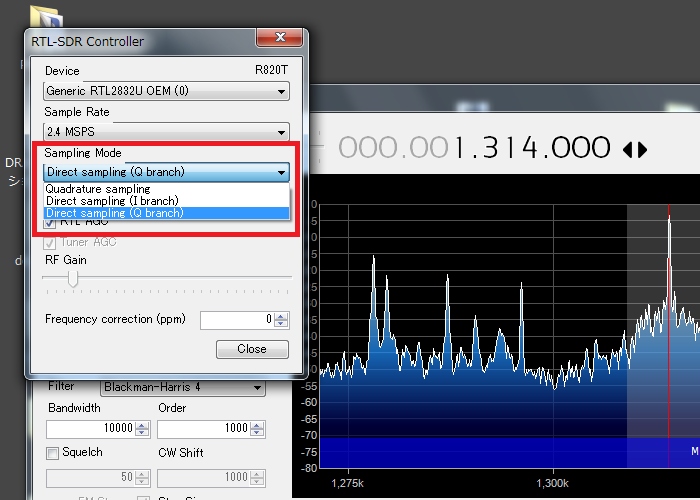This screenshot has height=500, width=700.
Task: Click the RF Gain slider handle
Action: pyautogui.click(x=73, y=280)
